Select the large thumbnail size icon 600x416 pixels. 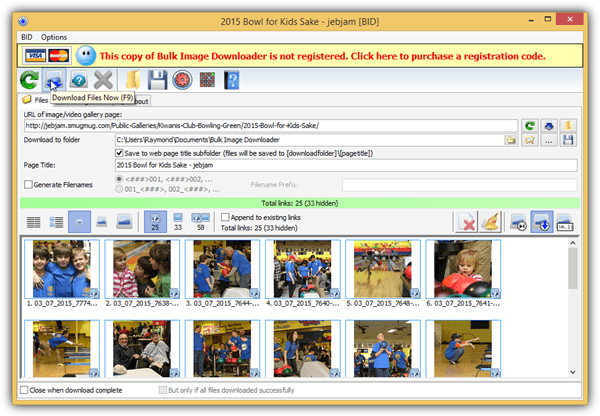(124, 222)
